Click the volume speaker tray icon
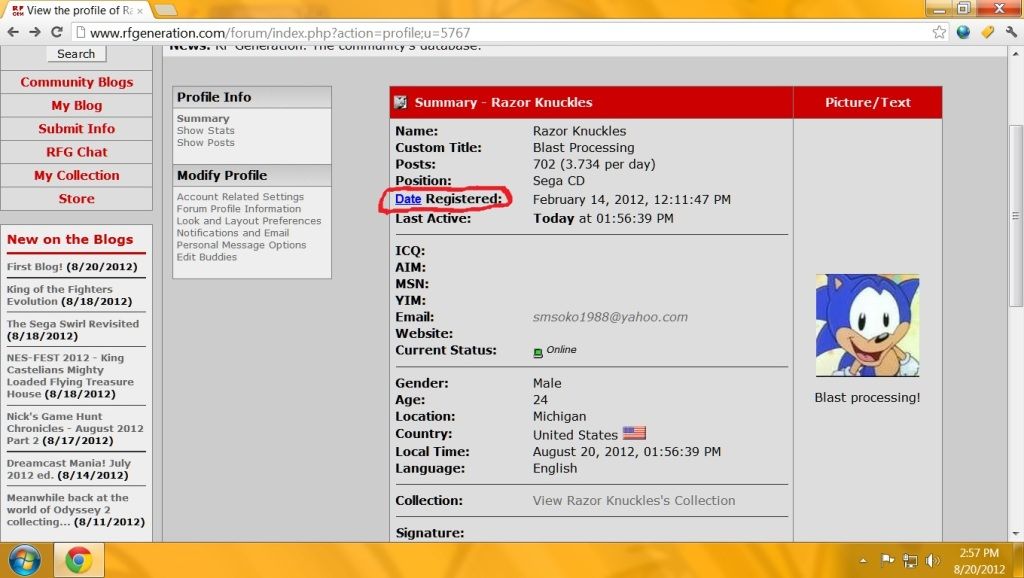The height and width of the screenshot is (578, 1024). [933, 560]
